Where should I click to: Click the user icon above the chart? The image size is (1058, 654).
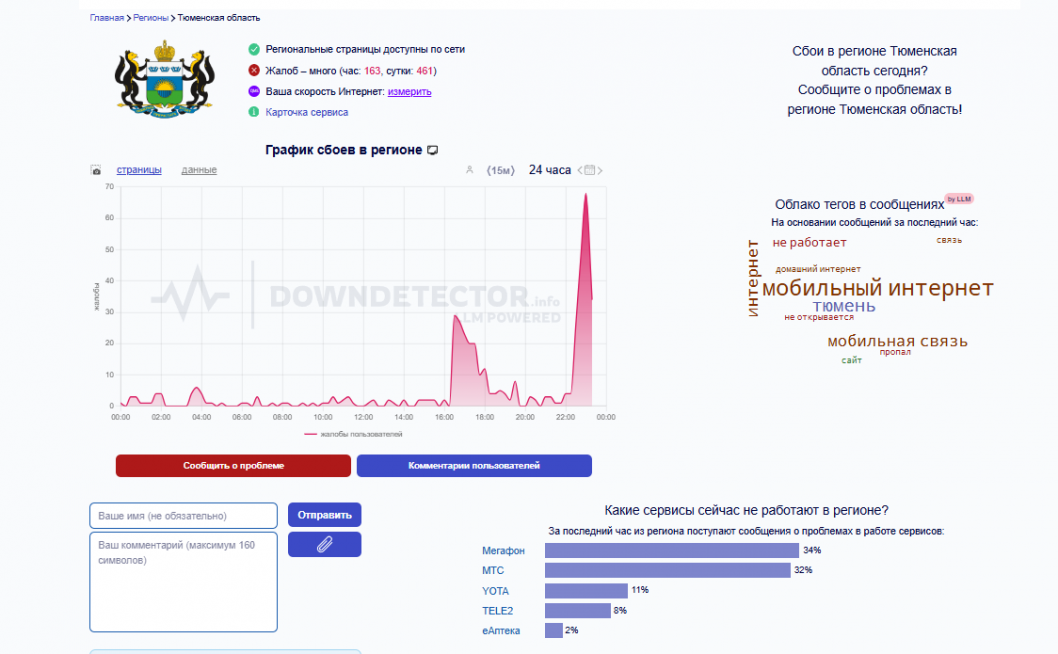pos(469,170)
